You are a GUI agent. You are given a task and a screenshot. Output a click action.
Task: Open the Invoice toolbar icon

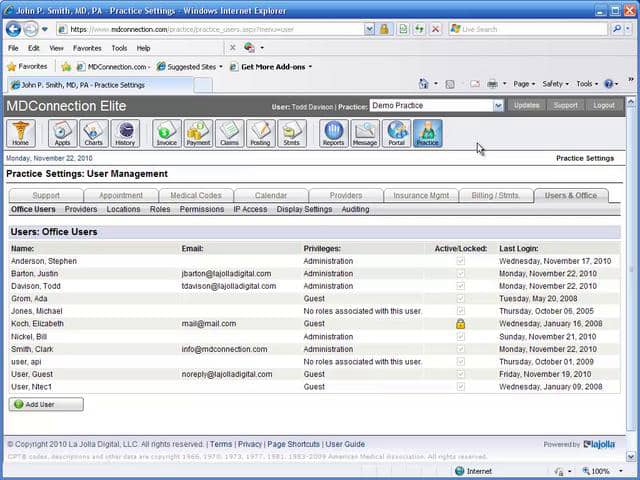click(167, 133)
